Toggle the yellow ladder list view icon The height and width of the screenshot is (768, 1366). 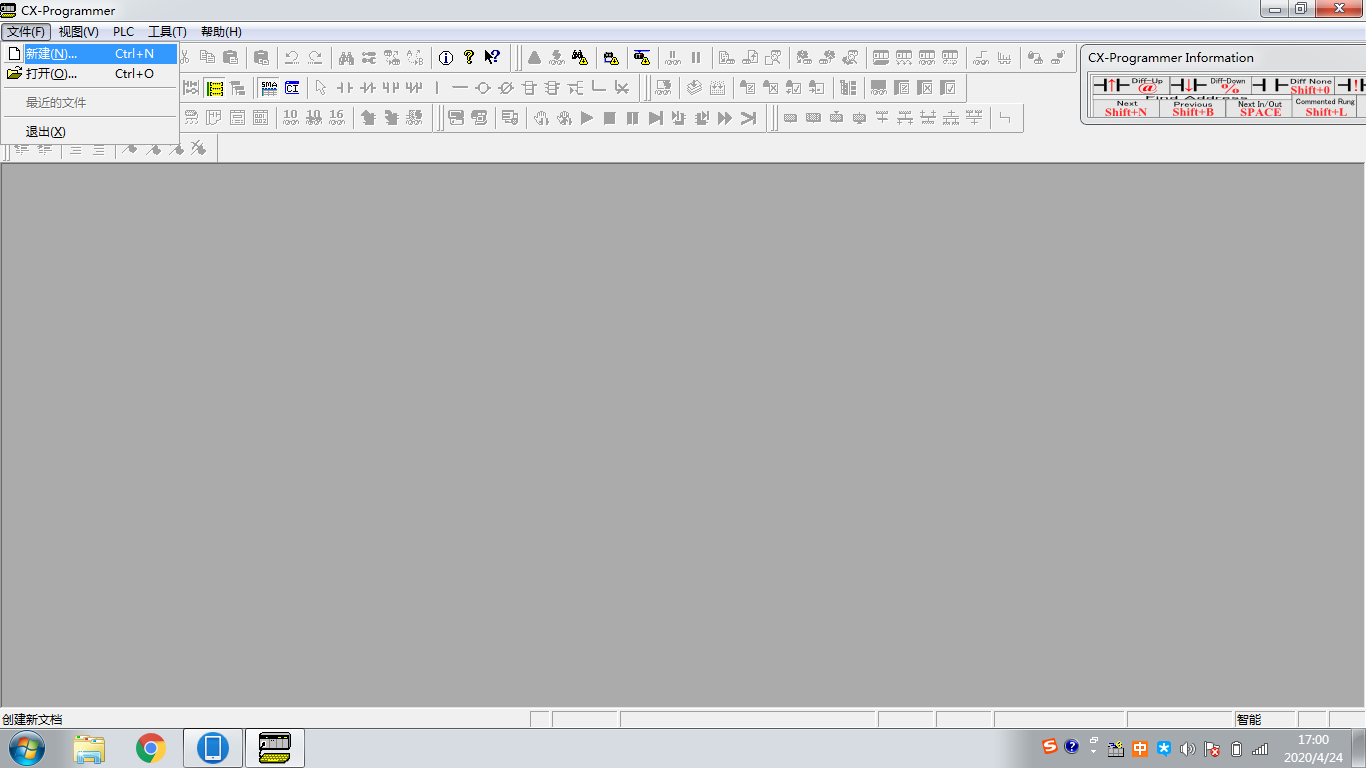coord(215,88)
